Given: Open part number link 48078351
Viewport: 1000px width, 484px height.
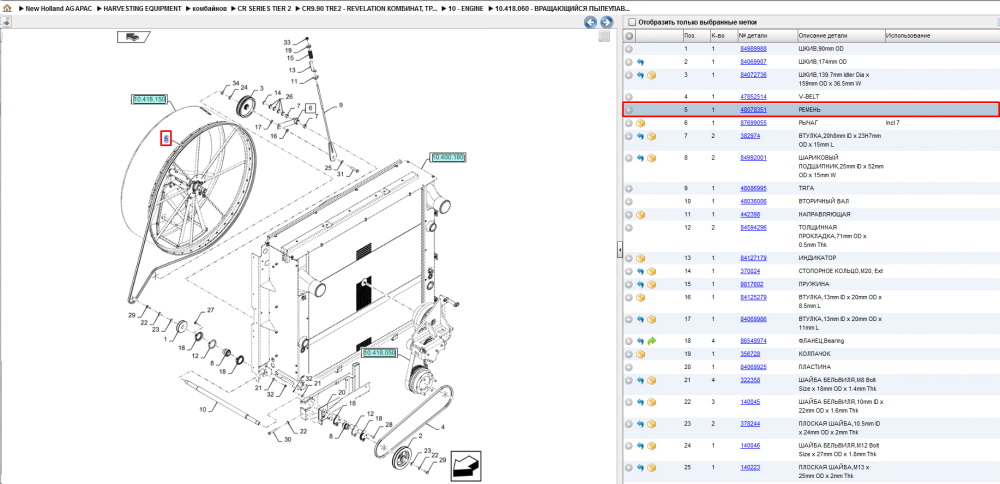Looking at the screenshot, I should 753,110.
